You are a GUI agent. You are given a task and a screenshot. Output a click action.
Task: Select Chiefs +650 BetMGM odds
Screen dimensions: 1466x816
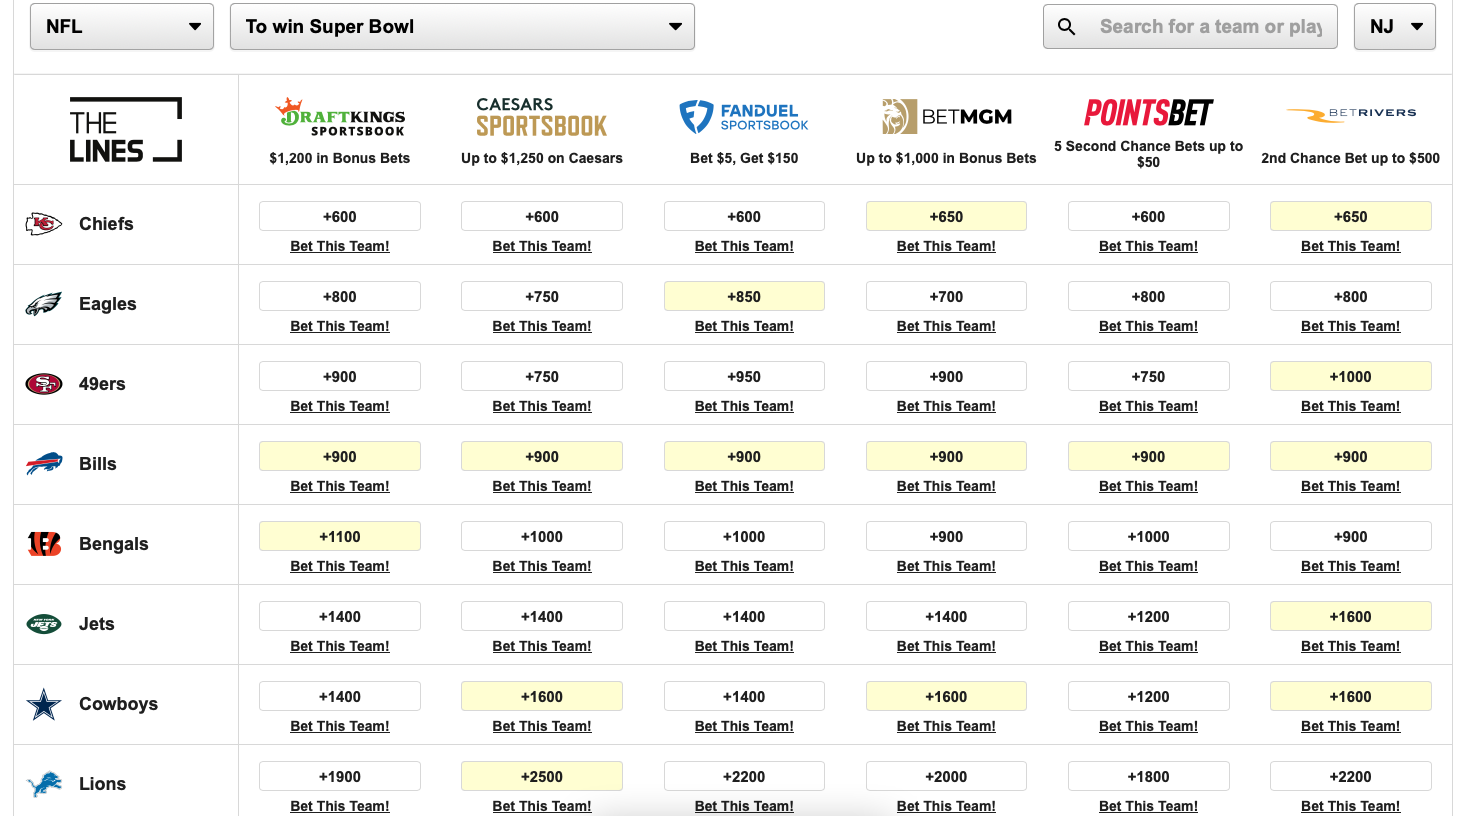[x=946, y=216]
